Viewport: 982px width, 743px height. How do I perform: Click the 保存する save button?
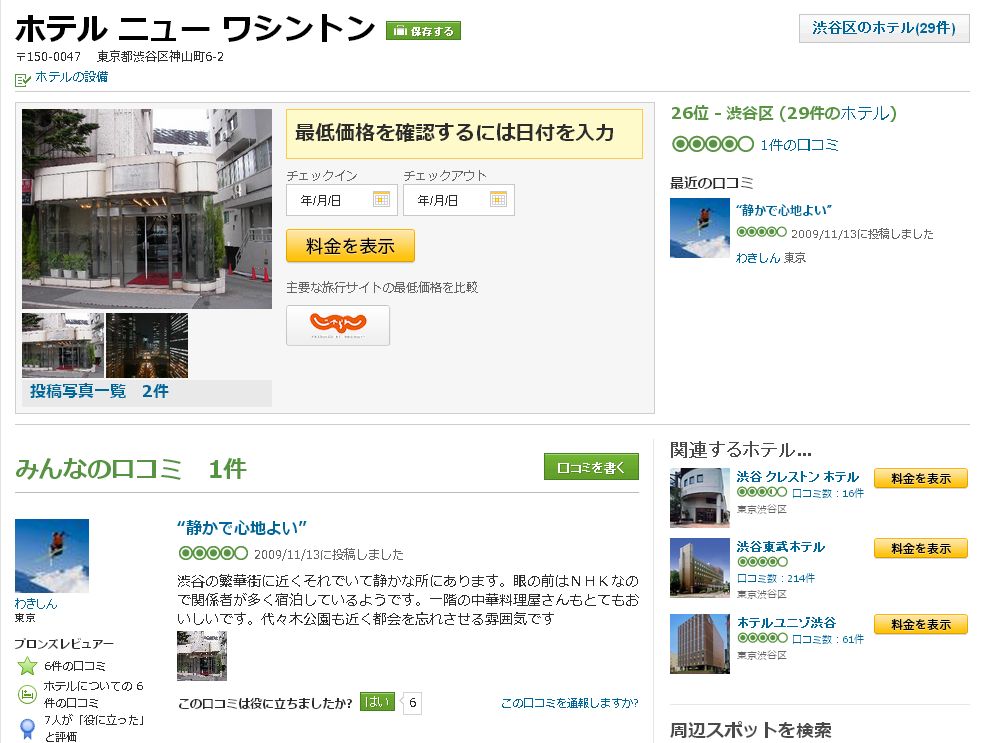point(423,31)
